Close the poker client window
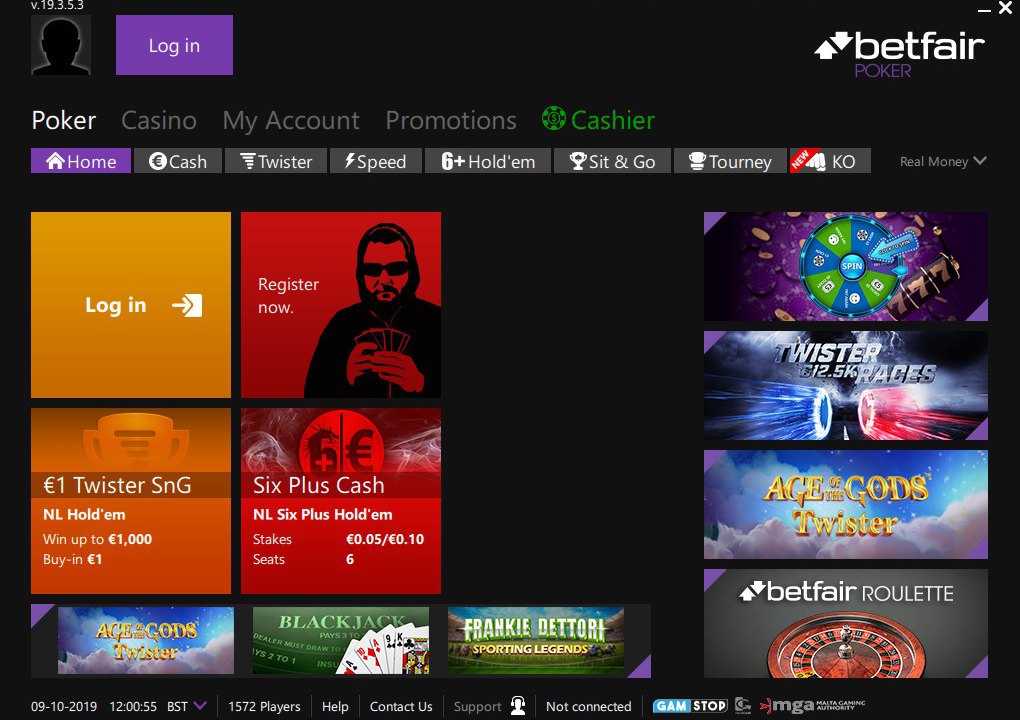The image size is (1020, 720). click(x=1005, y=8)
